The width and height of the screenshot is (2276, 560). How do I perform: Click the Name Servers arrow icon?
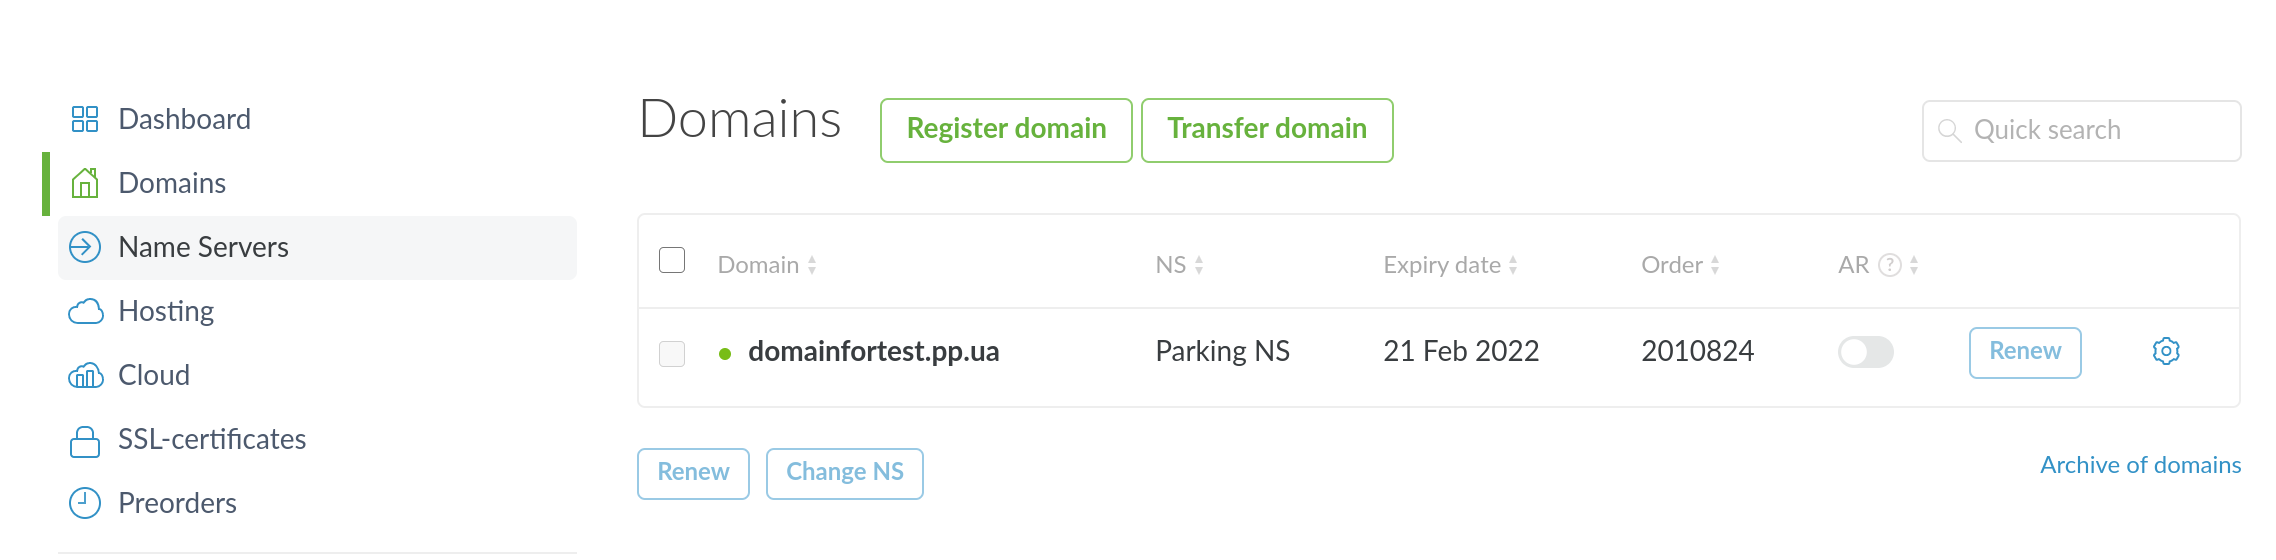click(x=85, y=247)
